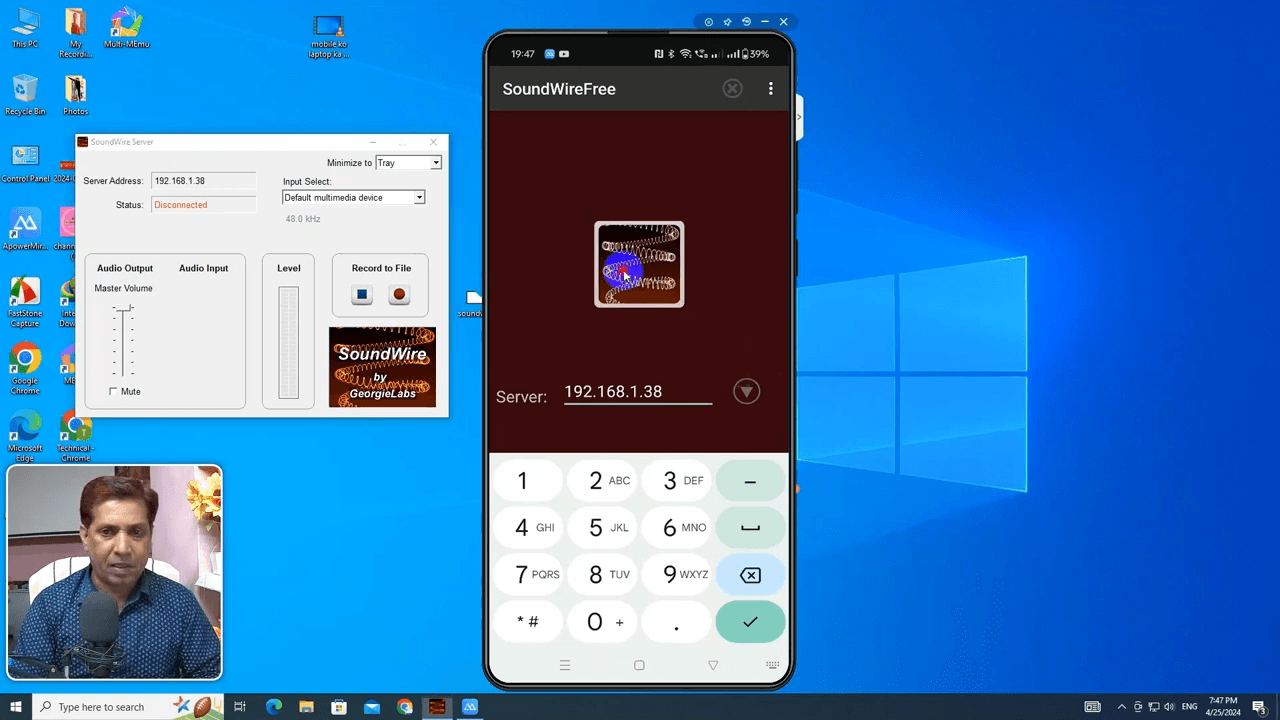Tap the 8 TUV key on phone keypad
The width and height of the screenshot is (1280, 720).
(604, 575)
